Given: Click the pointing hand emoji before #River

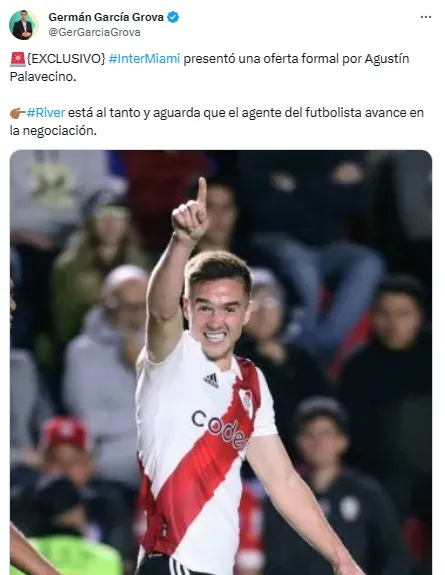Looking at the screenshot, I should point(18,113).
